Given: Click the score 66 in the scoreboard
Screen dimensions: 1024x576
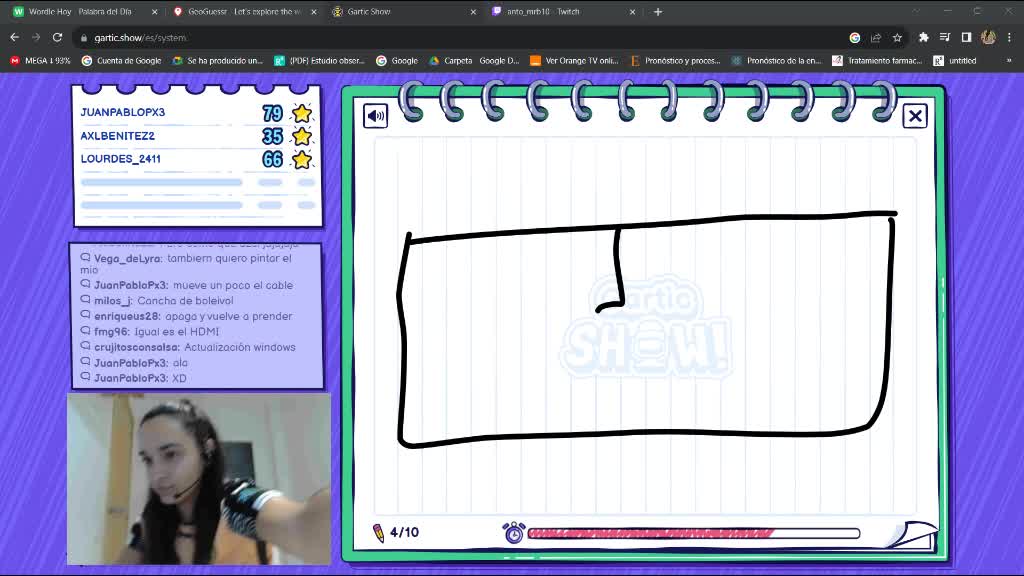Looking at the screenshot, I should [272, 159].
